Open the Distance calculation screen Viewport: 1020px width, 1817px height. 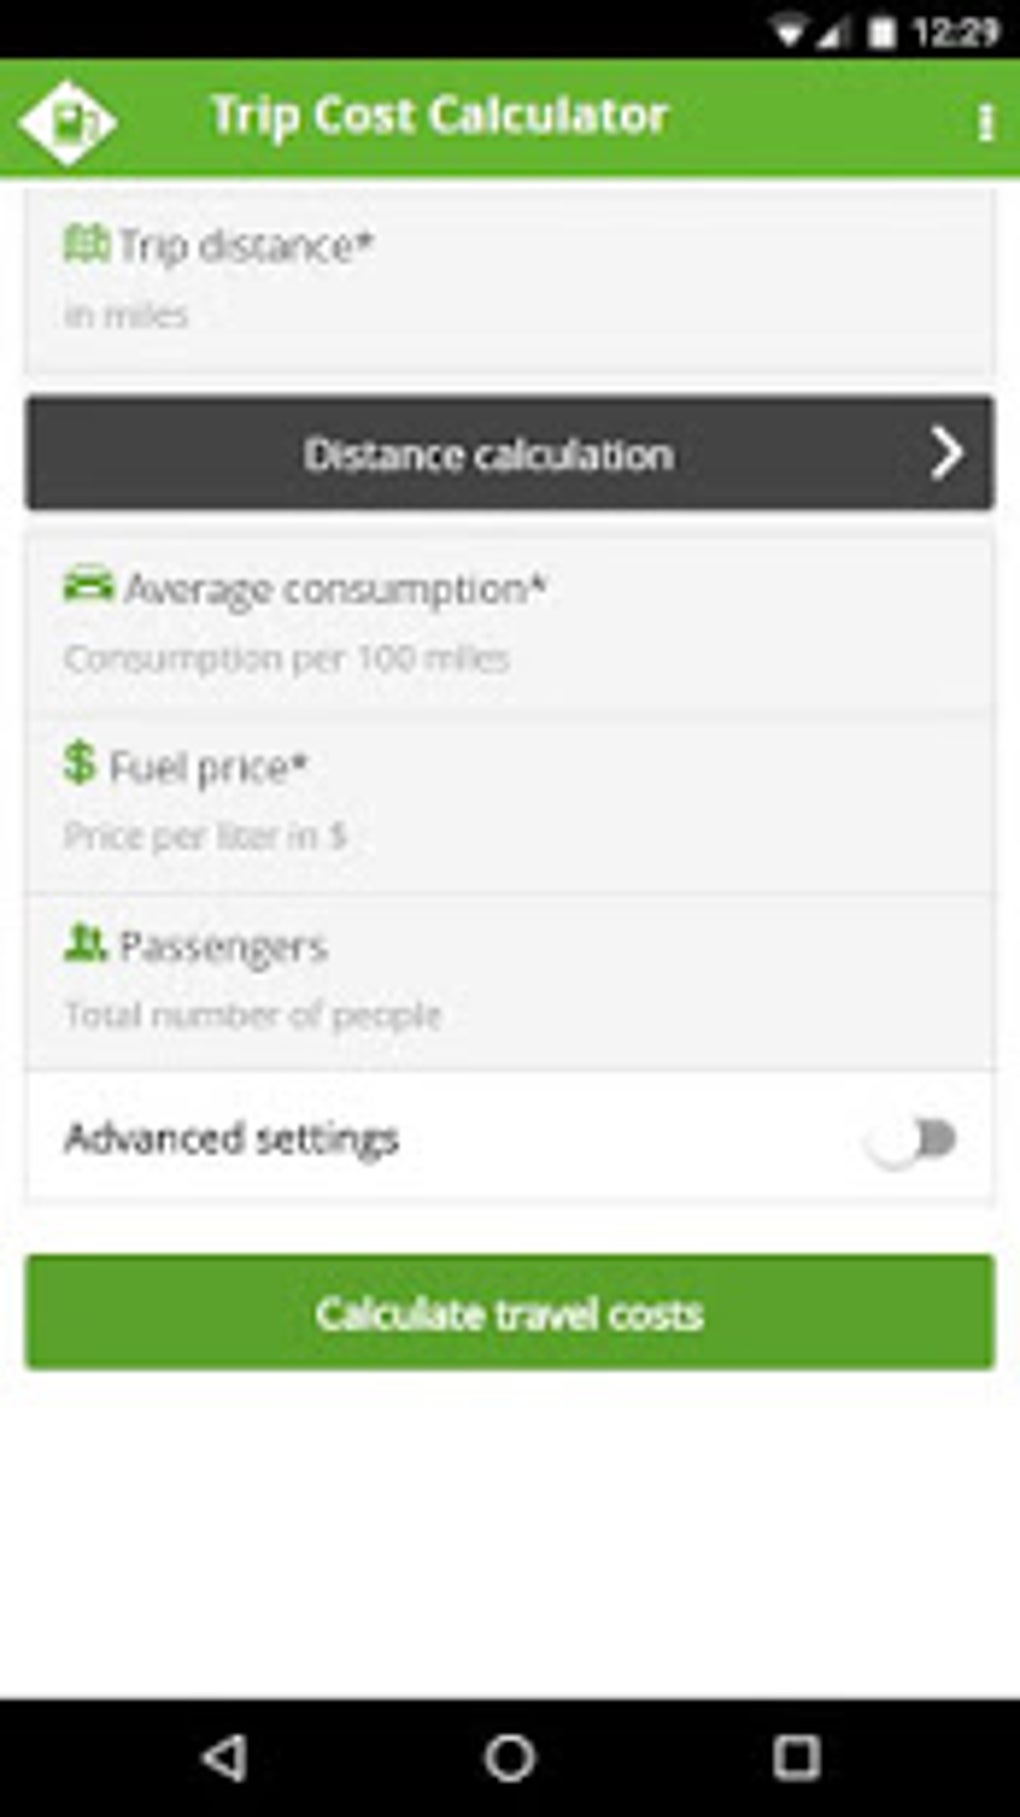[488, 454]
